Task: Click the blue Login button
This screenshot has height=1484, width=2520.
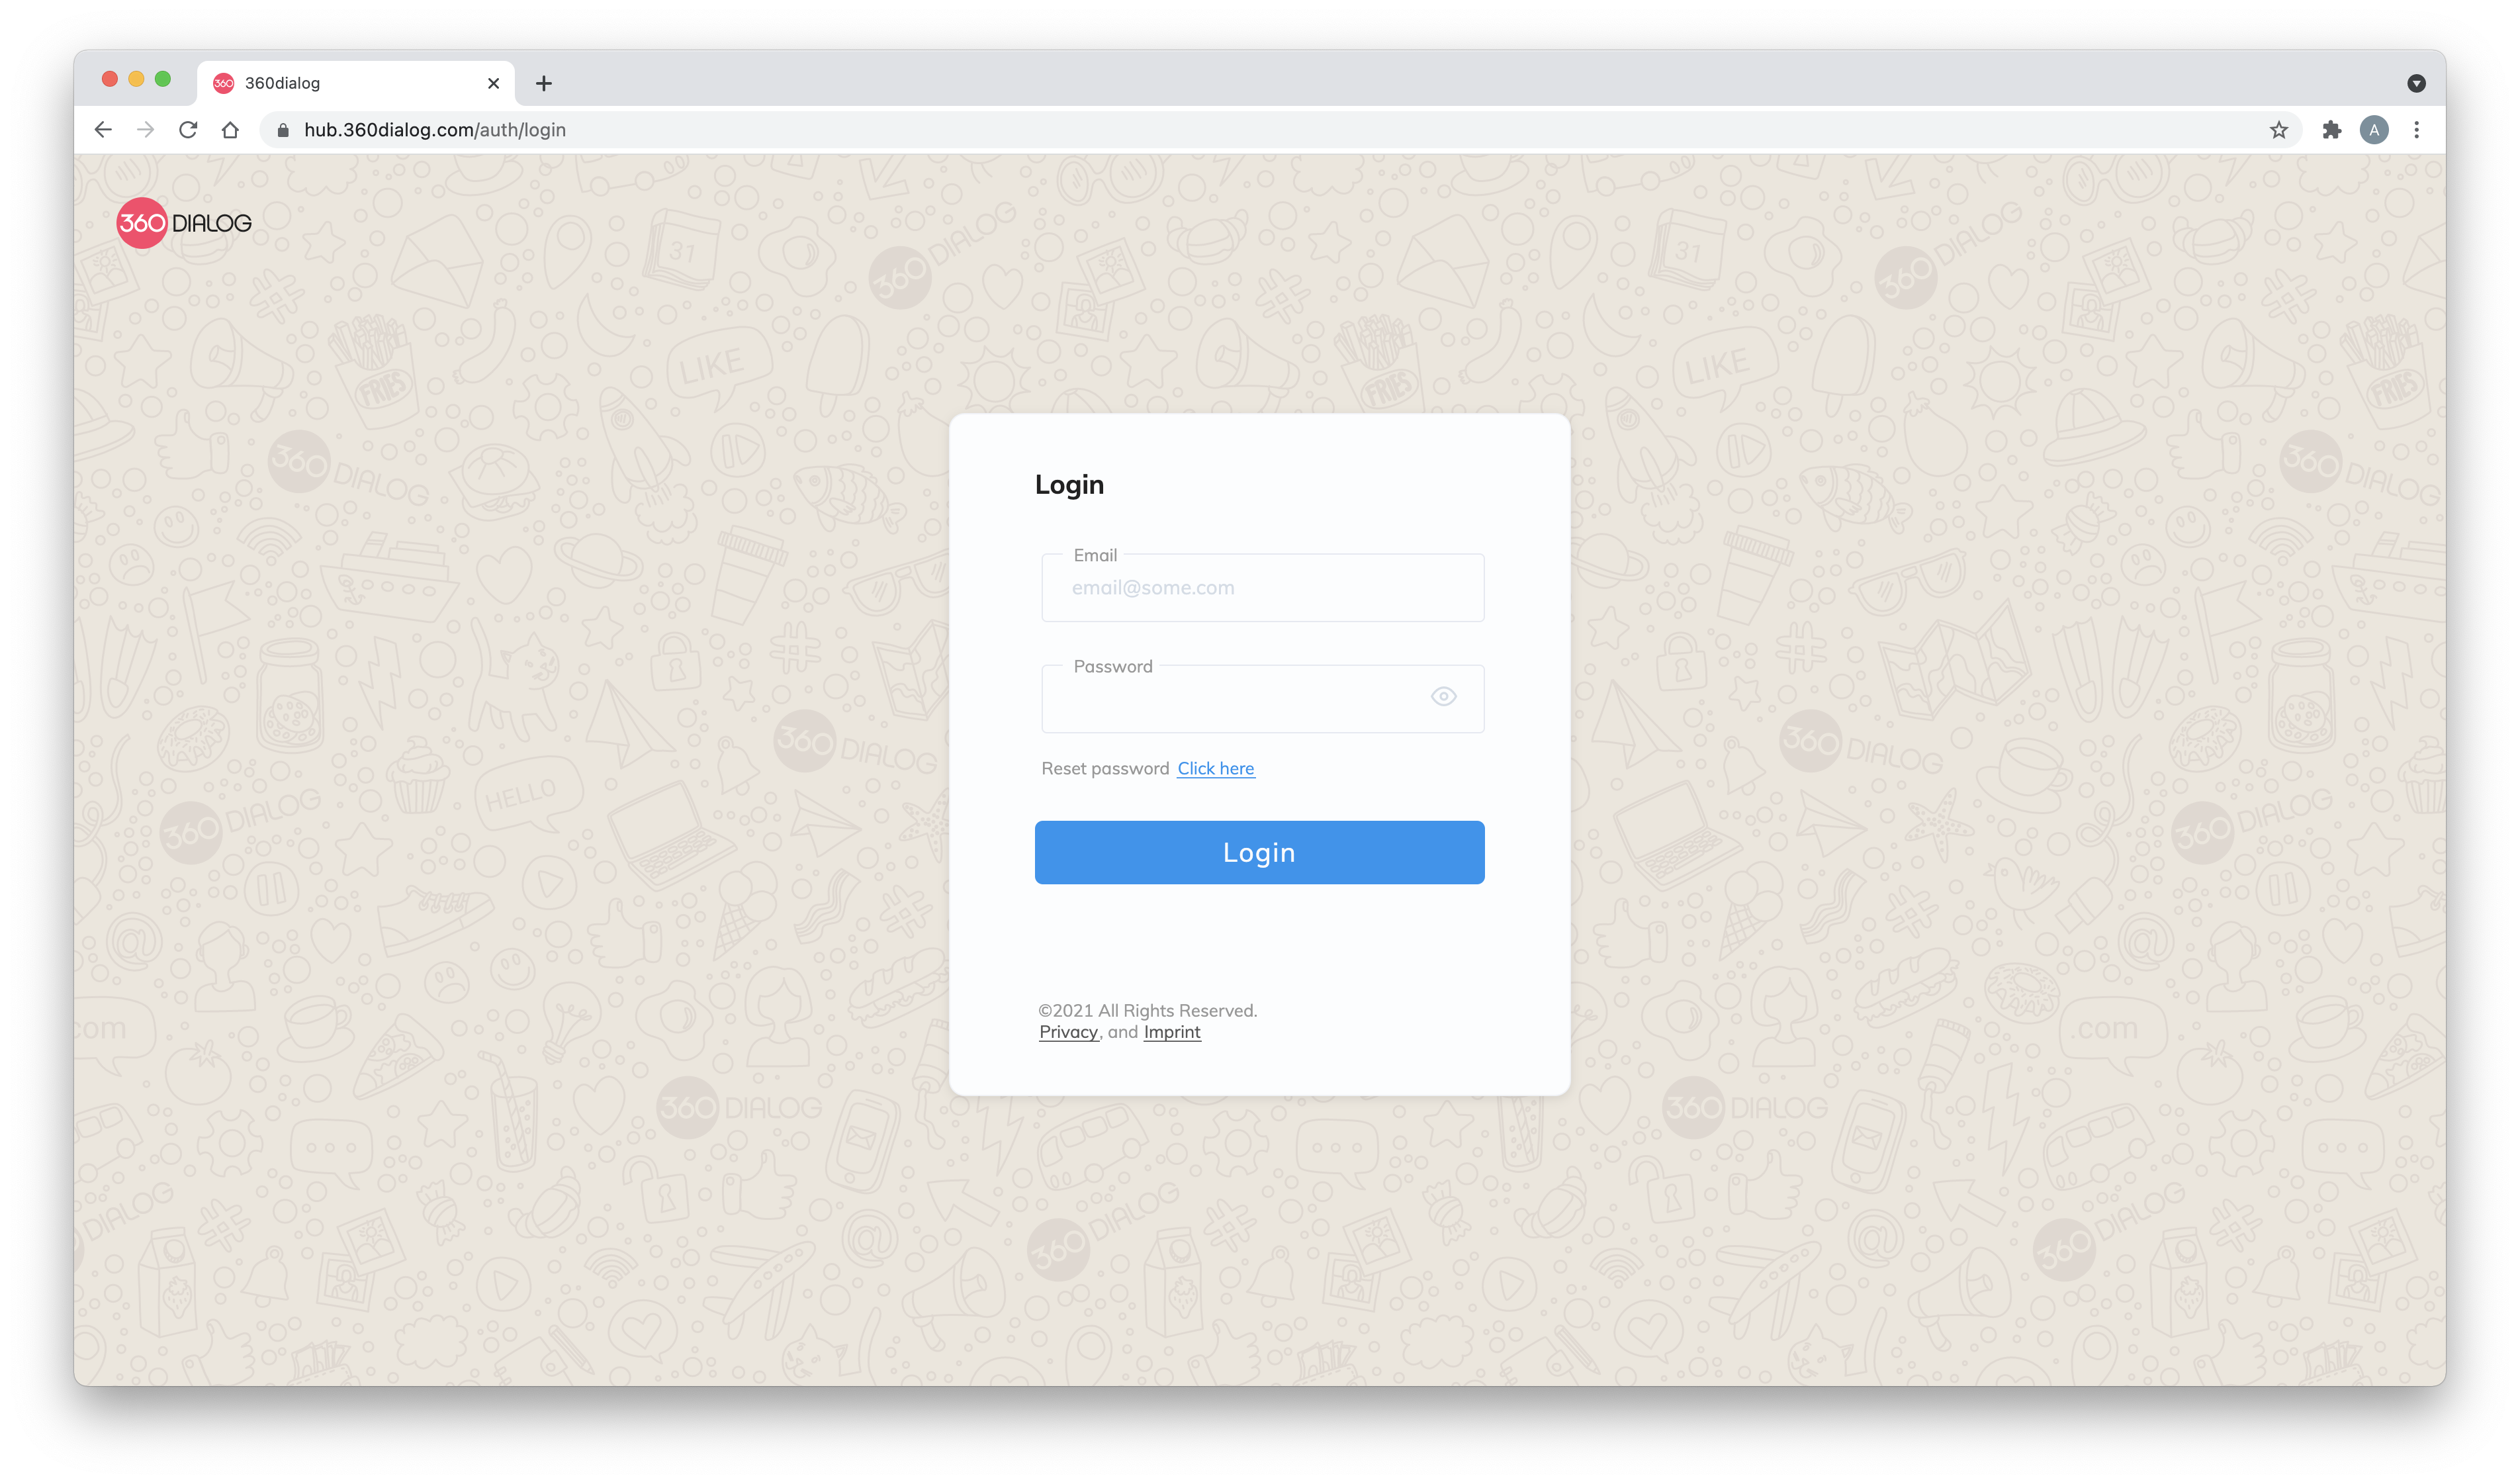Action: coord(1259,852)
